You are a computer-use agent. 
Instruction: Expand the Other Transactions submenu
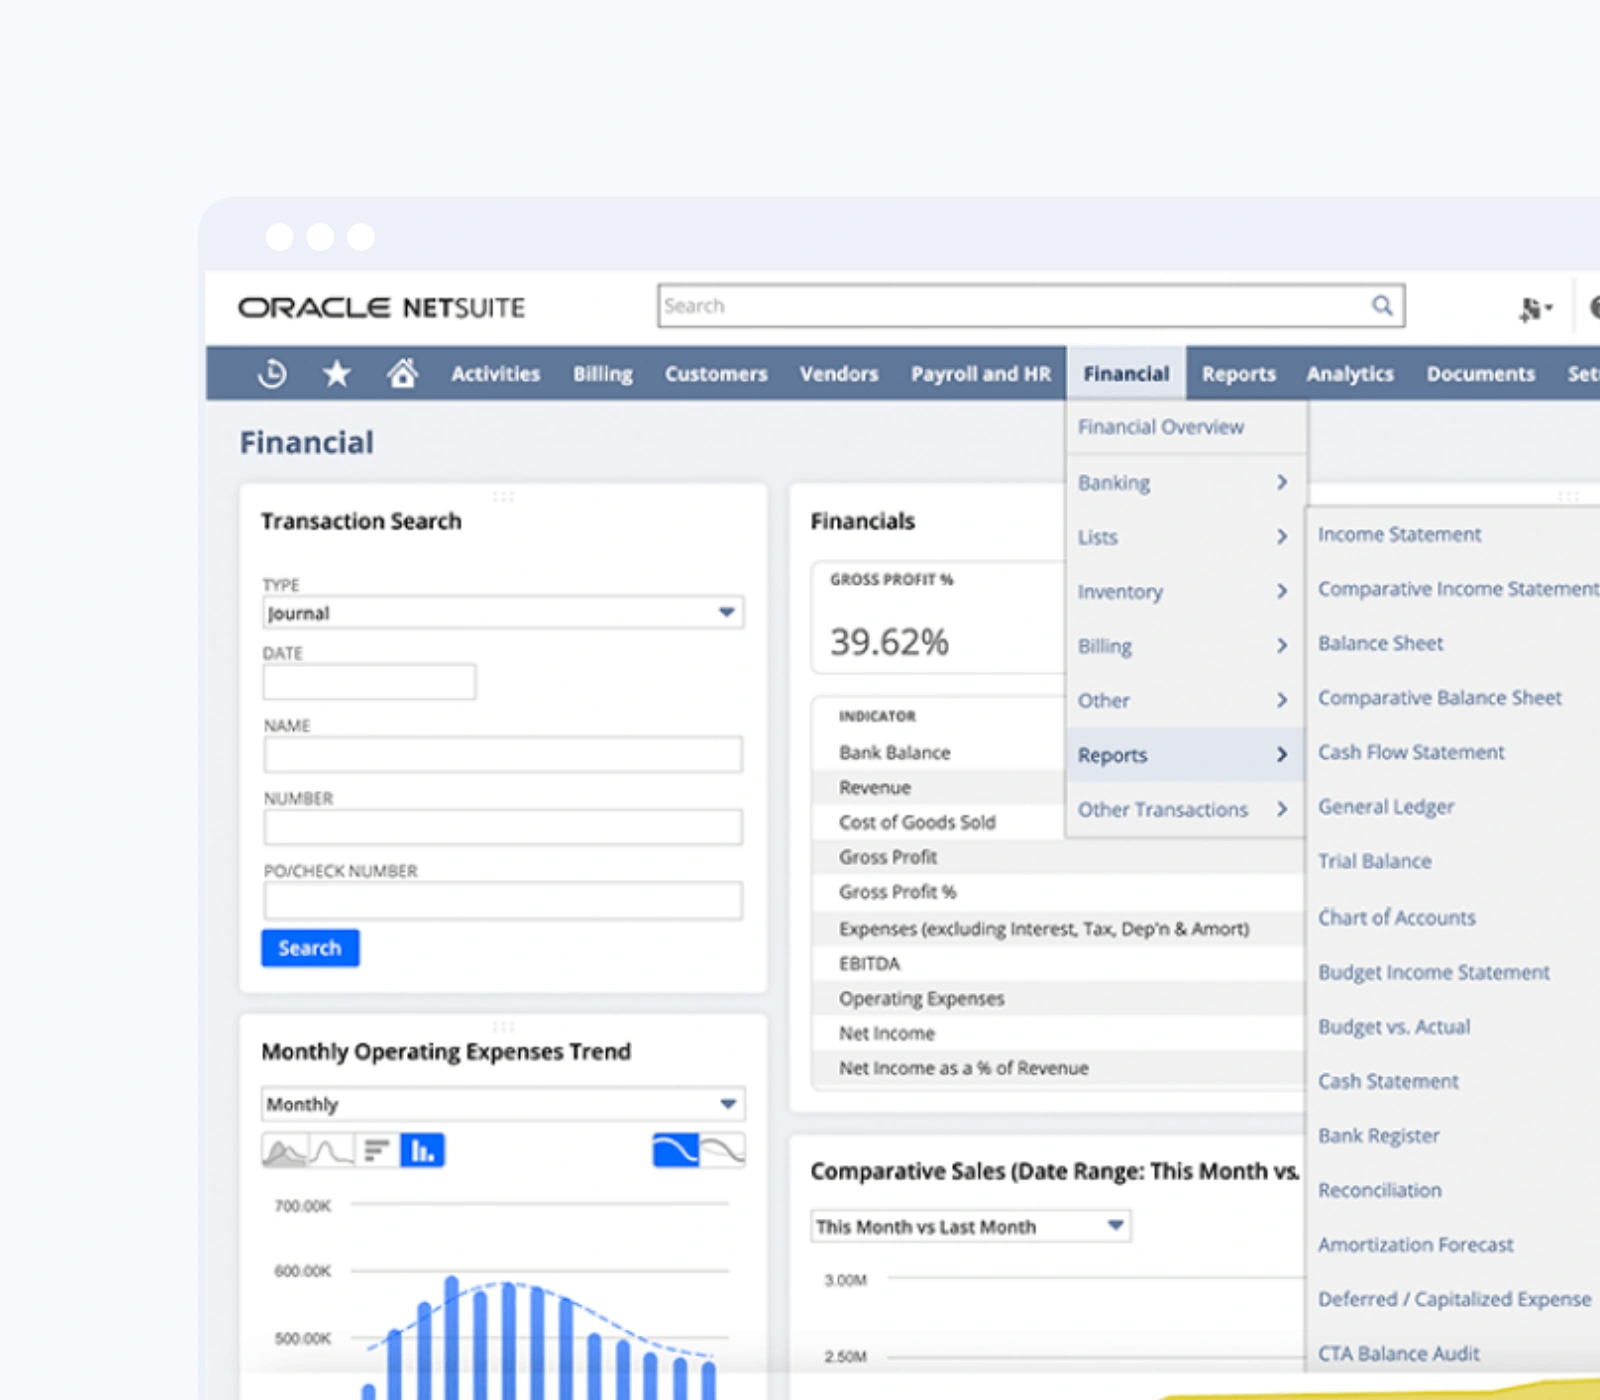coord(1186,810)
